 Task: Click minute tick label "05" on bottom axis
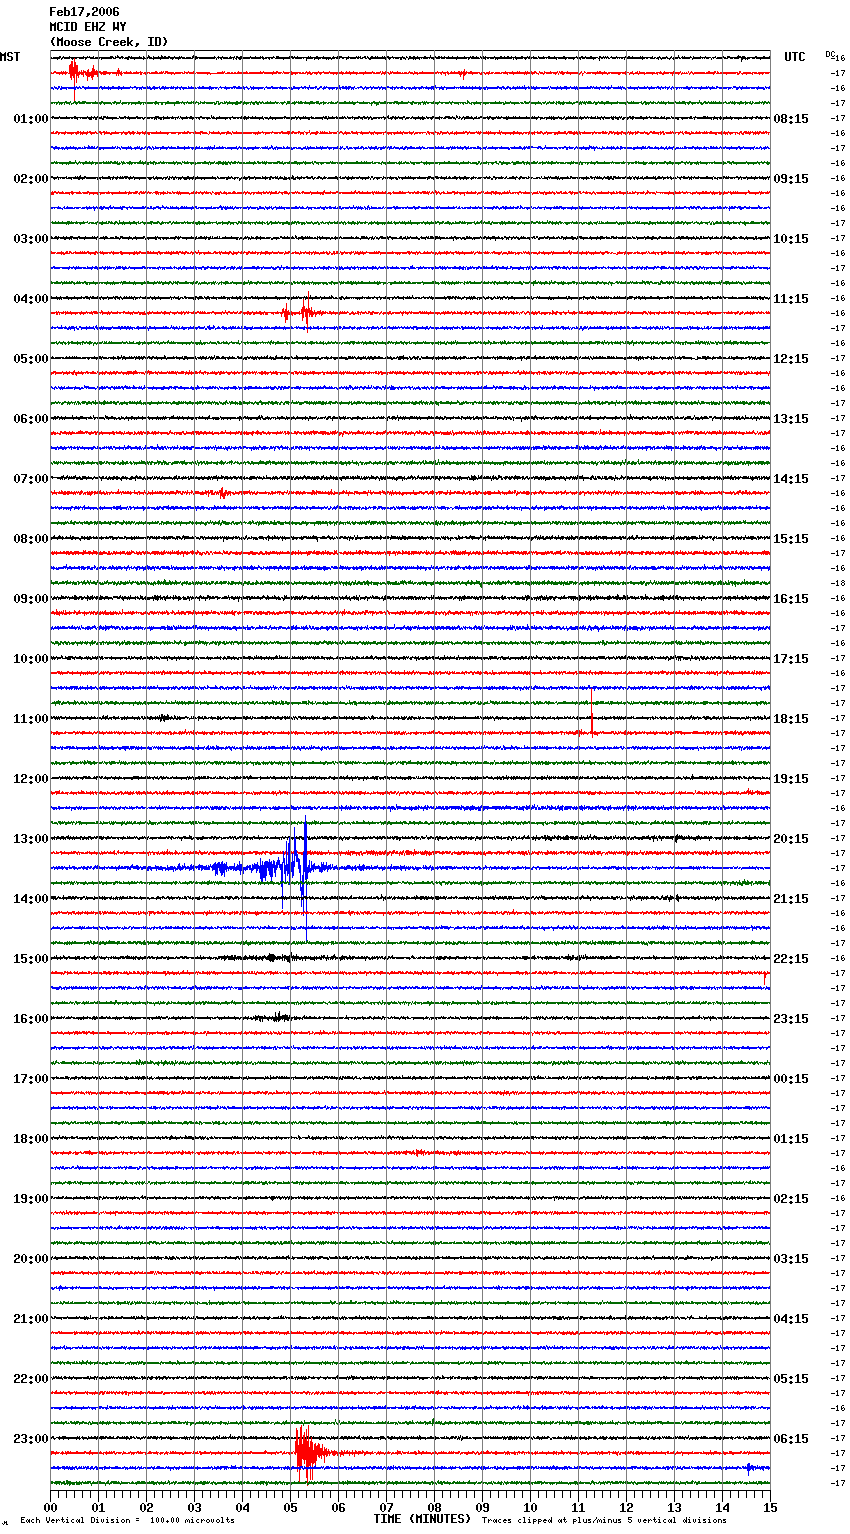[x=290, y=1508]
